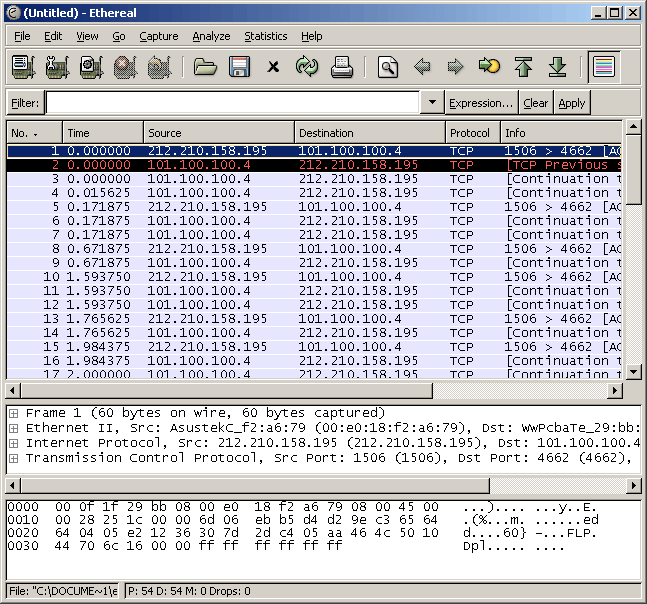Clear the display filter
The width and height of the screenshot is (647, 604).
point(536,103)
